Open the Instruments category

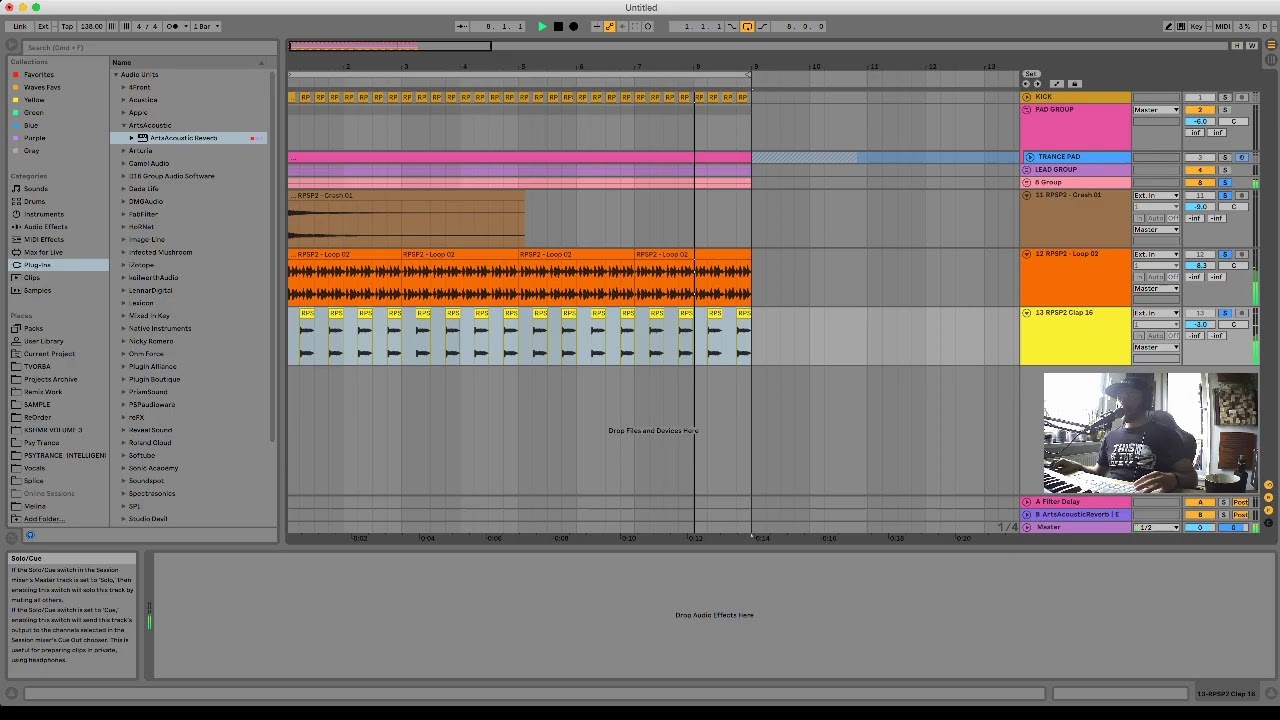pos(43,214)
